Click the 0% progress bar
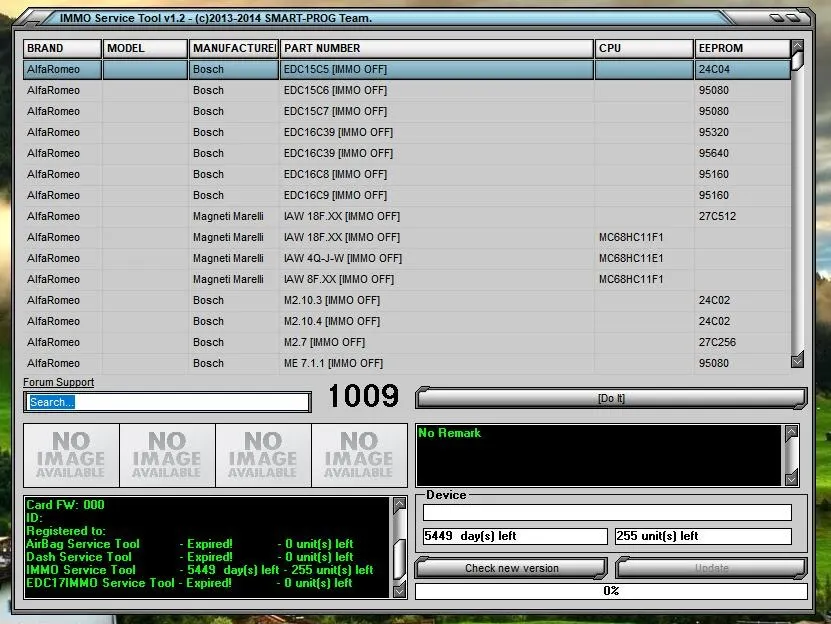831x624 pixels. (x=611, y=591)
